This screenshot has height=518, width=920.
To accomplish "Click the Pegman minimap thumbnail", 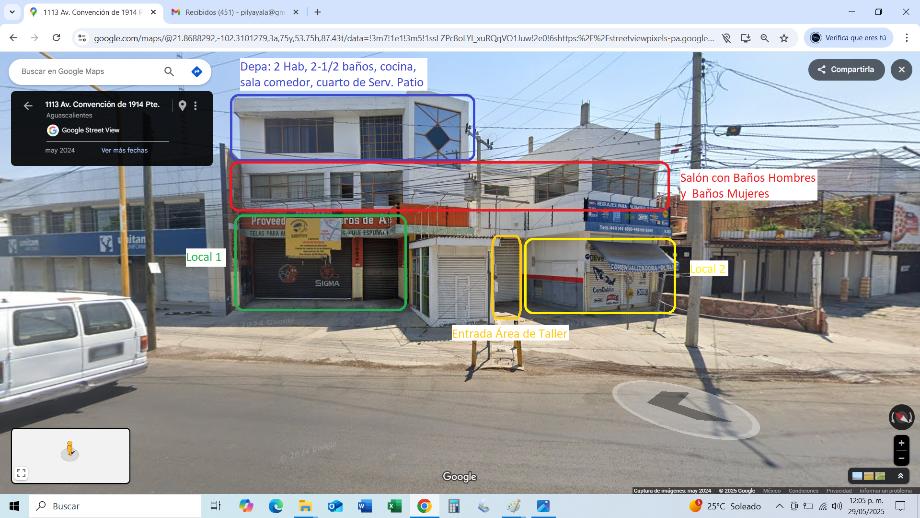I will tap(70, 456).
